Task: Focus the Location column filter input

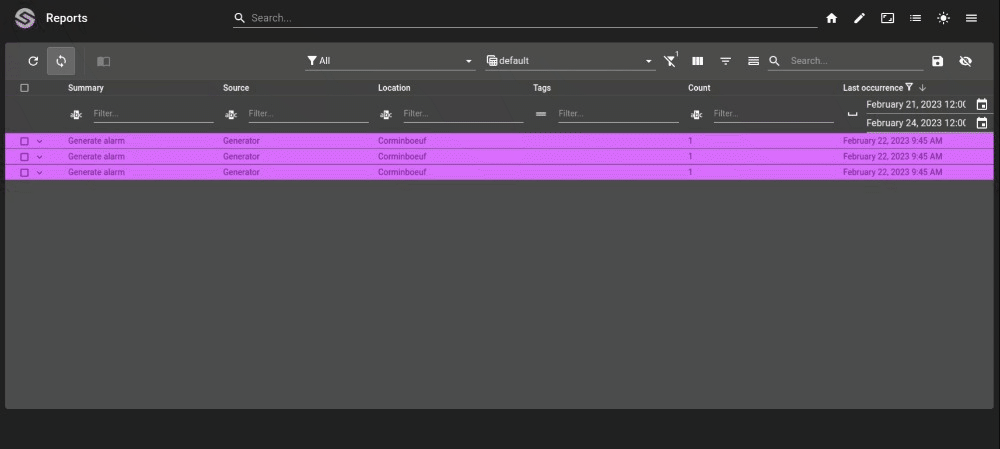Action: [464, 114]
